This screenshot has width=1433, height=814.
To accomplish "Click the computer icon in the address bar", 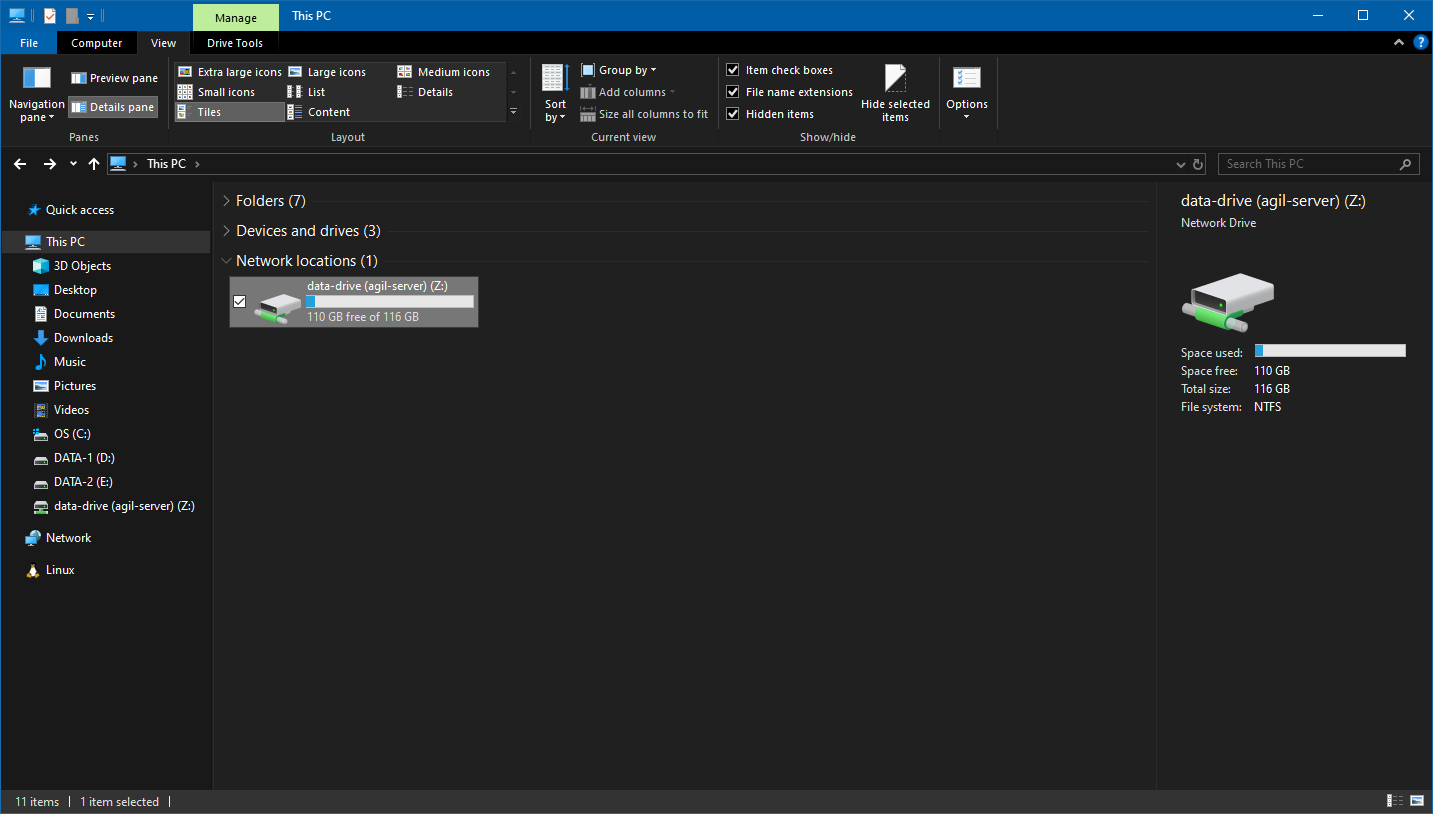I will coord(118,164).
